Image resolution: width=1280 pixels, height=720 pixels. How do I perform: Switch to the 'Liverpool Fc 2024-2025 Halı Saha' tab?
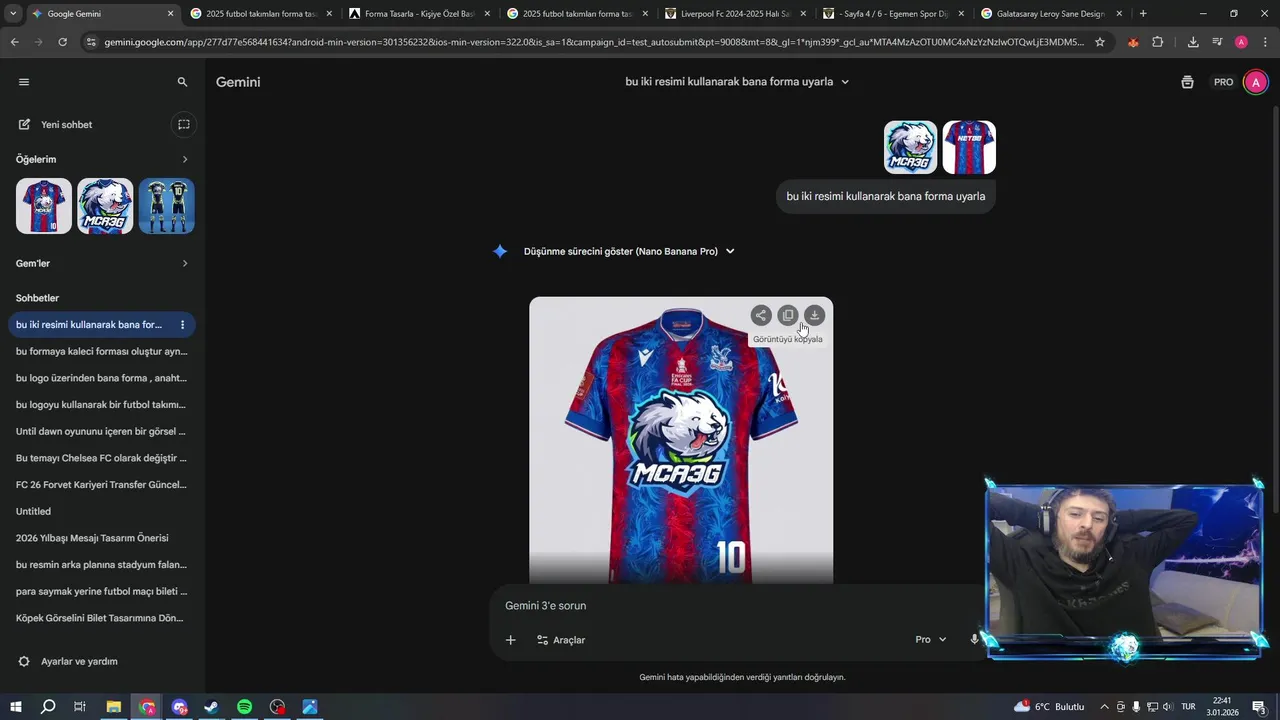click(734, 14)
